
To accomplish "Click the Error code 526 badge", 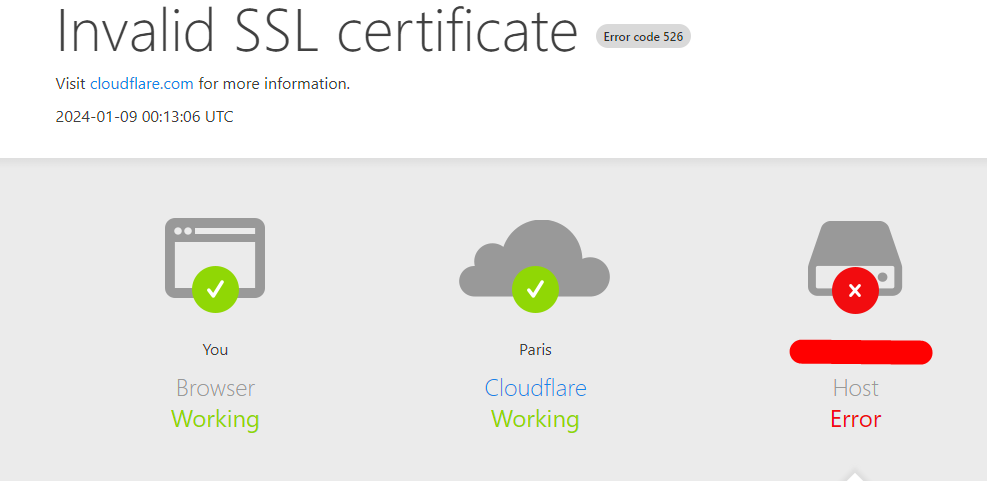I will (643, 37).
